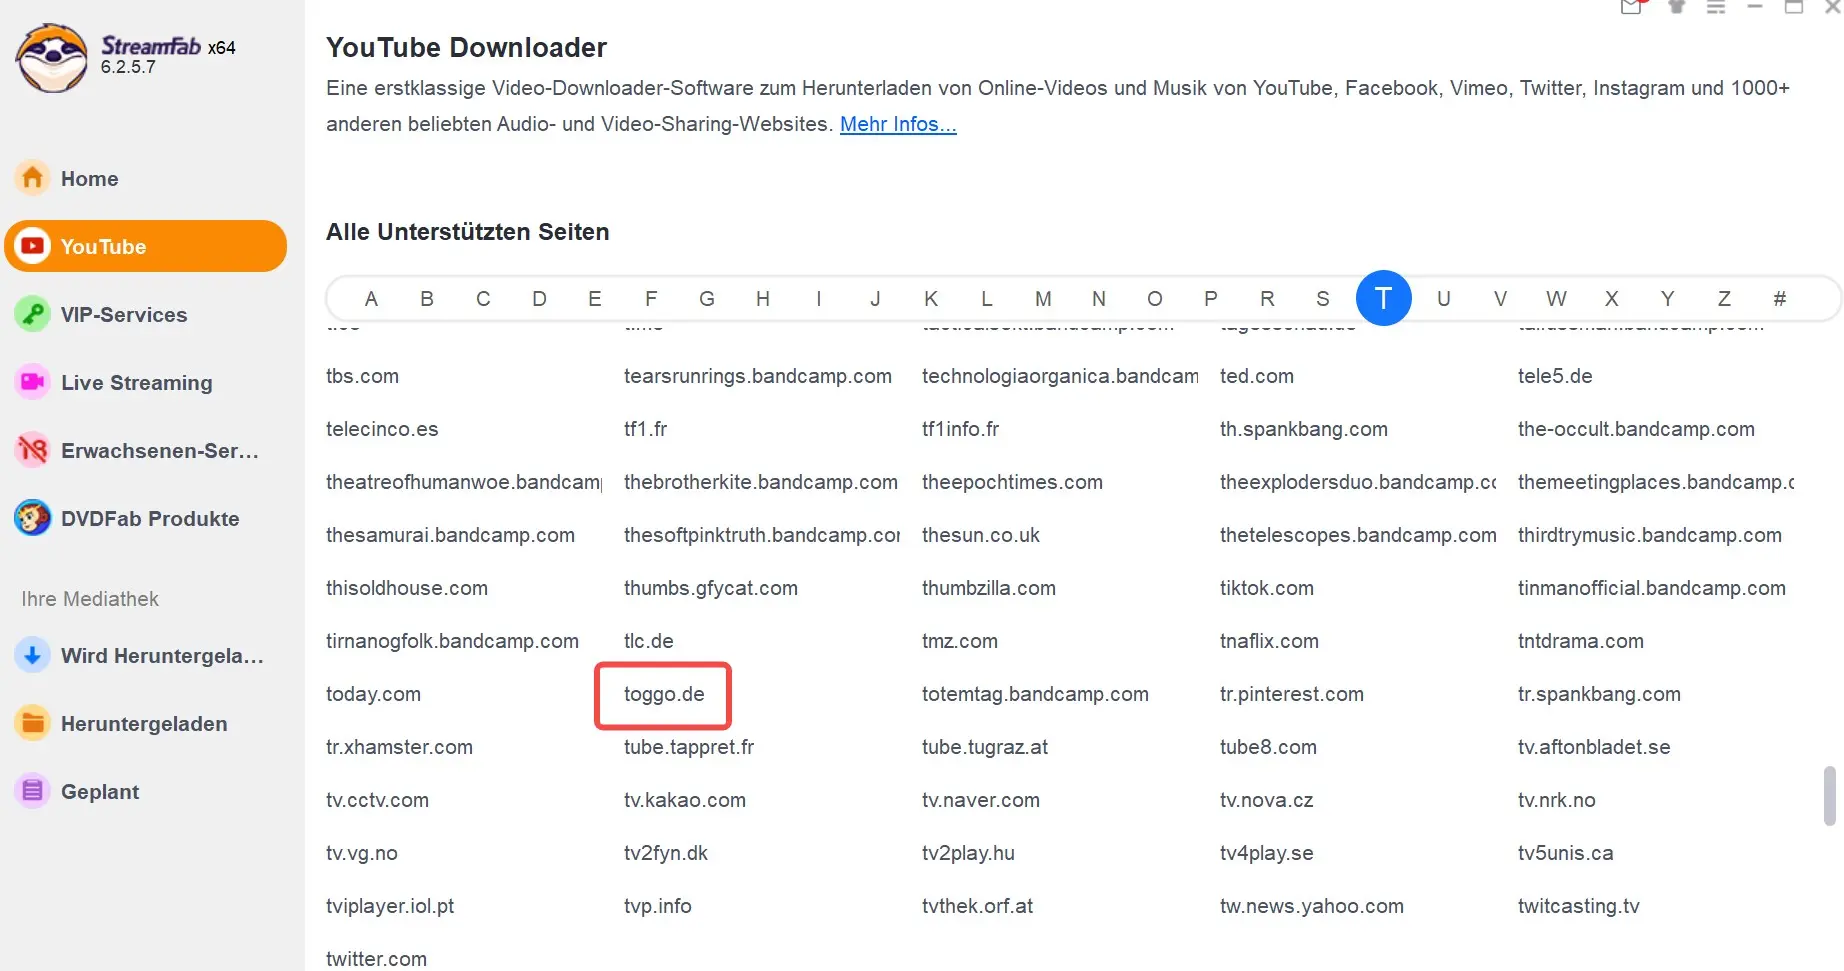This screenshot has width=1844, height=971.
Task: Switch to letter D tab
Action: (539, 298)
